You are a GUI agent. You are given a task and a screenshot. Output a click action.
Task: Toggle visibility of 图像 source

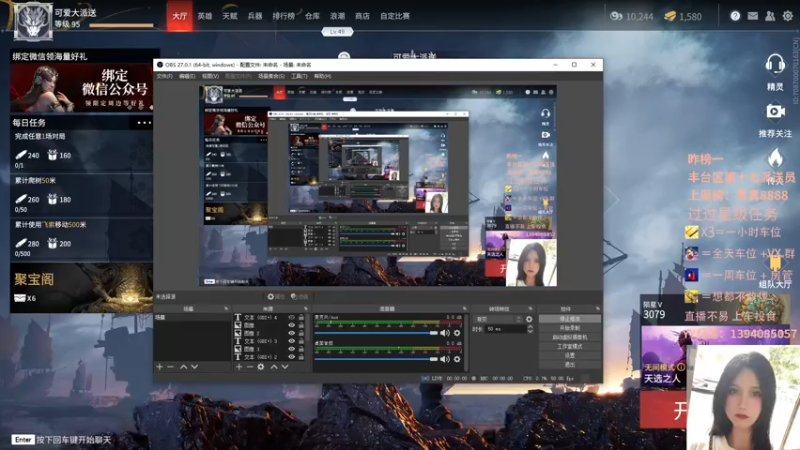(x=291, y=325)
